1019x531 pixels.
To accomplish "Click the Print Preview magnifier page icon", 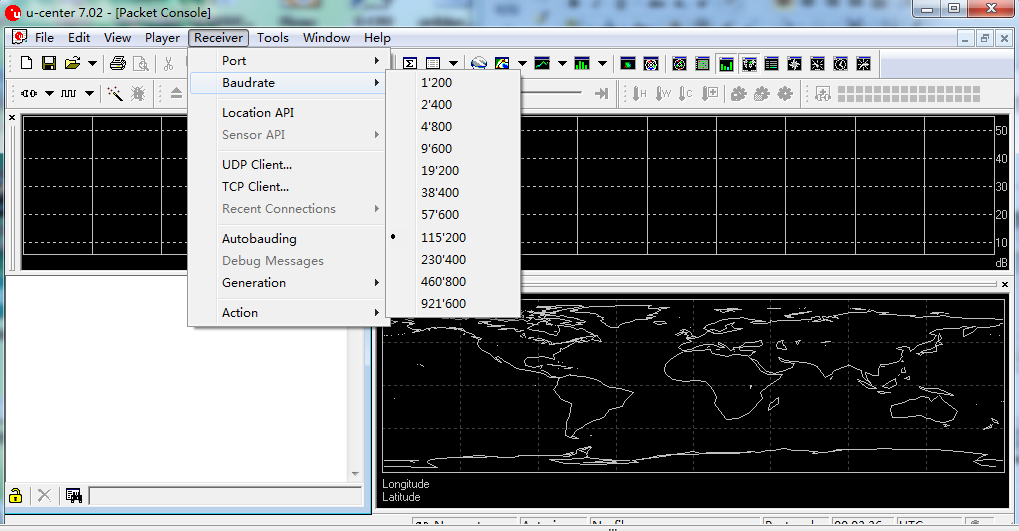I will pos(140,63).
